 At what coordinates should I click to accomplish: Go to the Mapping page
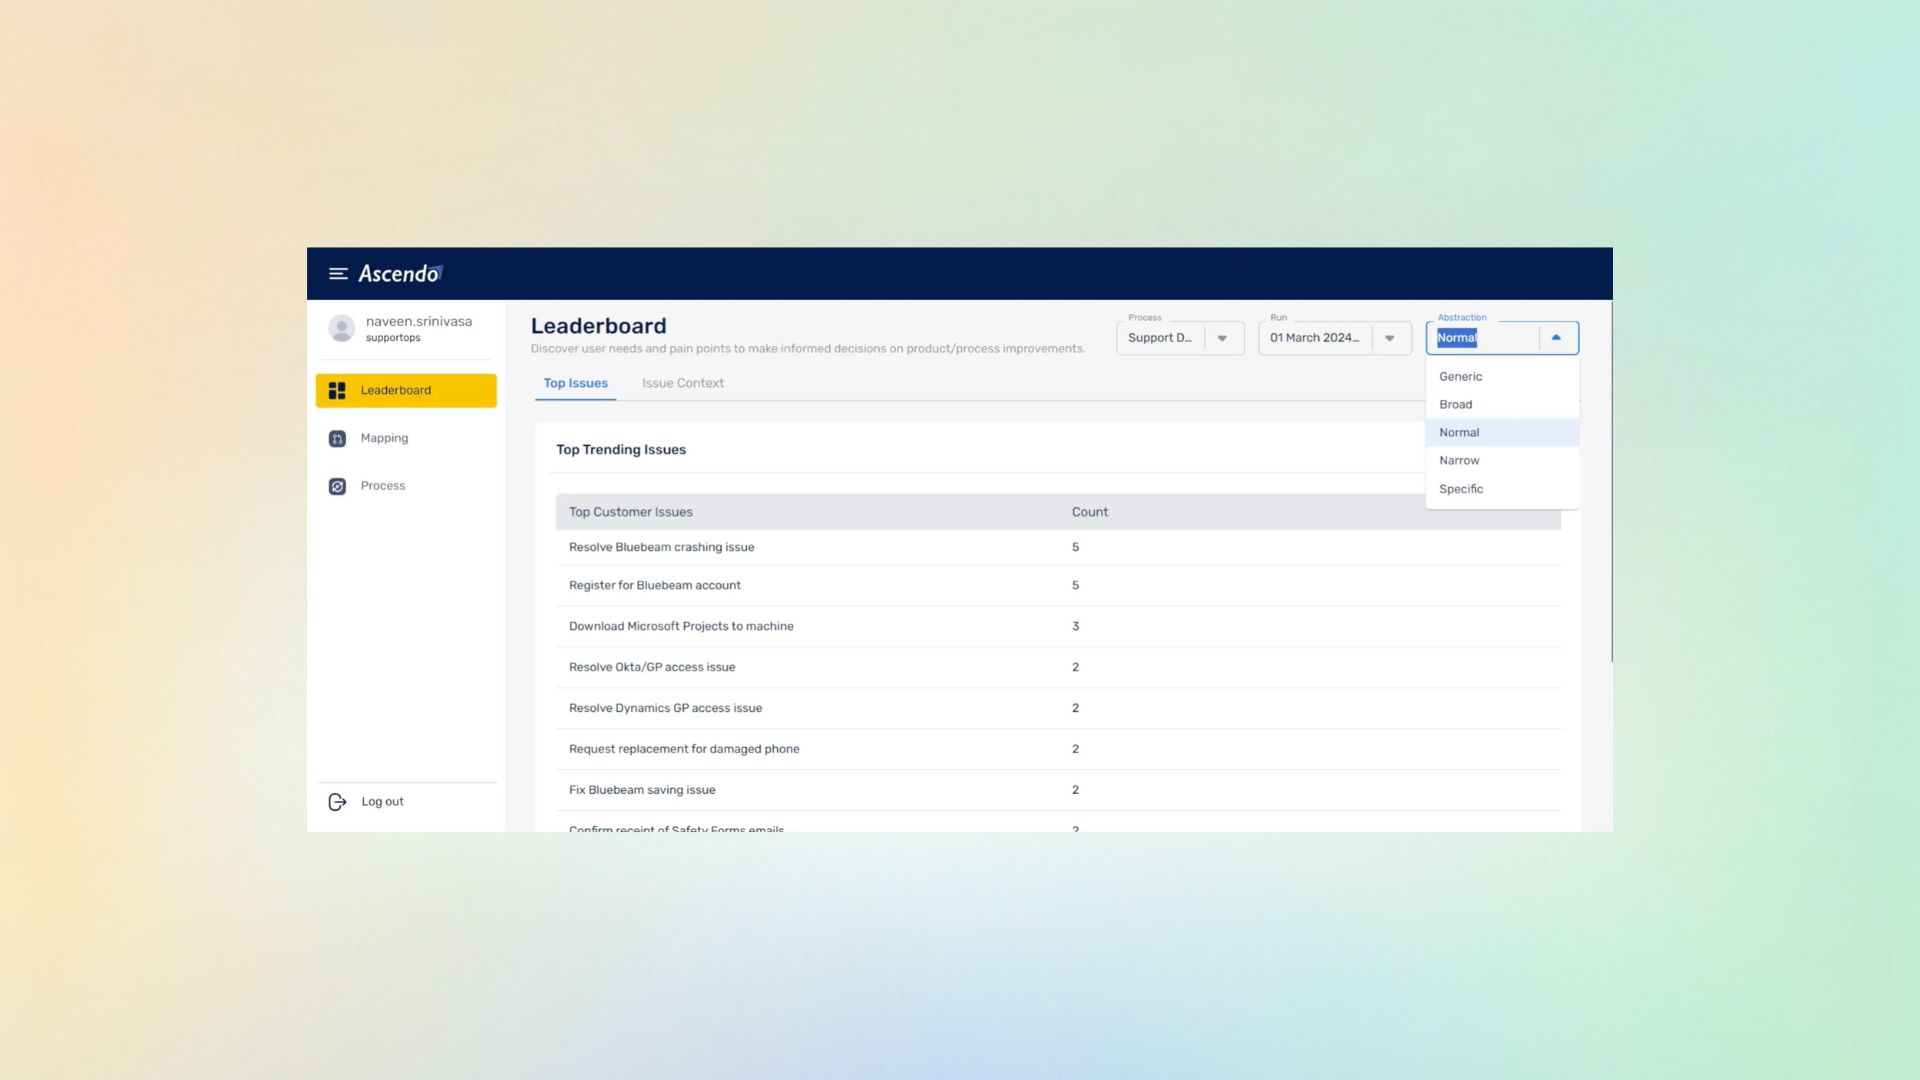[384, 439]
